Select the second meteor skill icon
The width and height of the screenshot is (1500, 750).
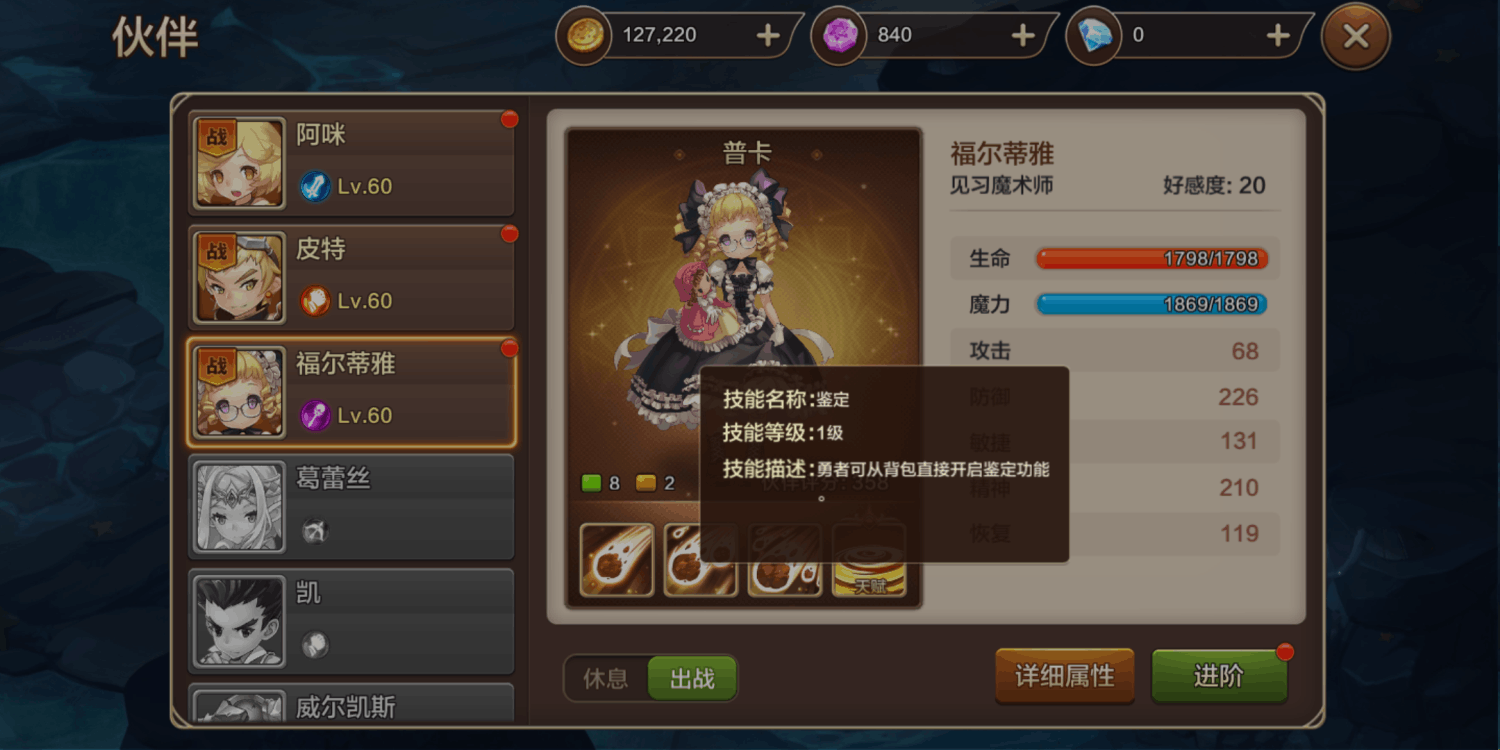click(700, 560)
